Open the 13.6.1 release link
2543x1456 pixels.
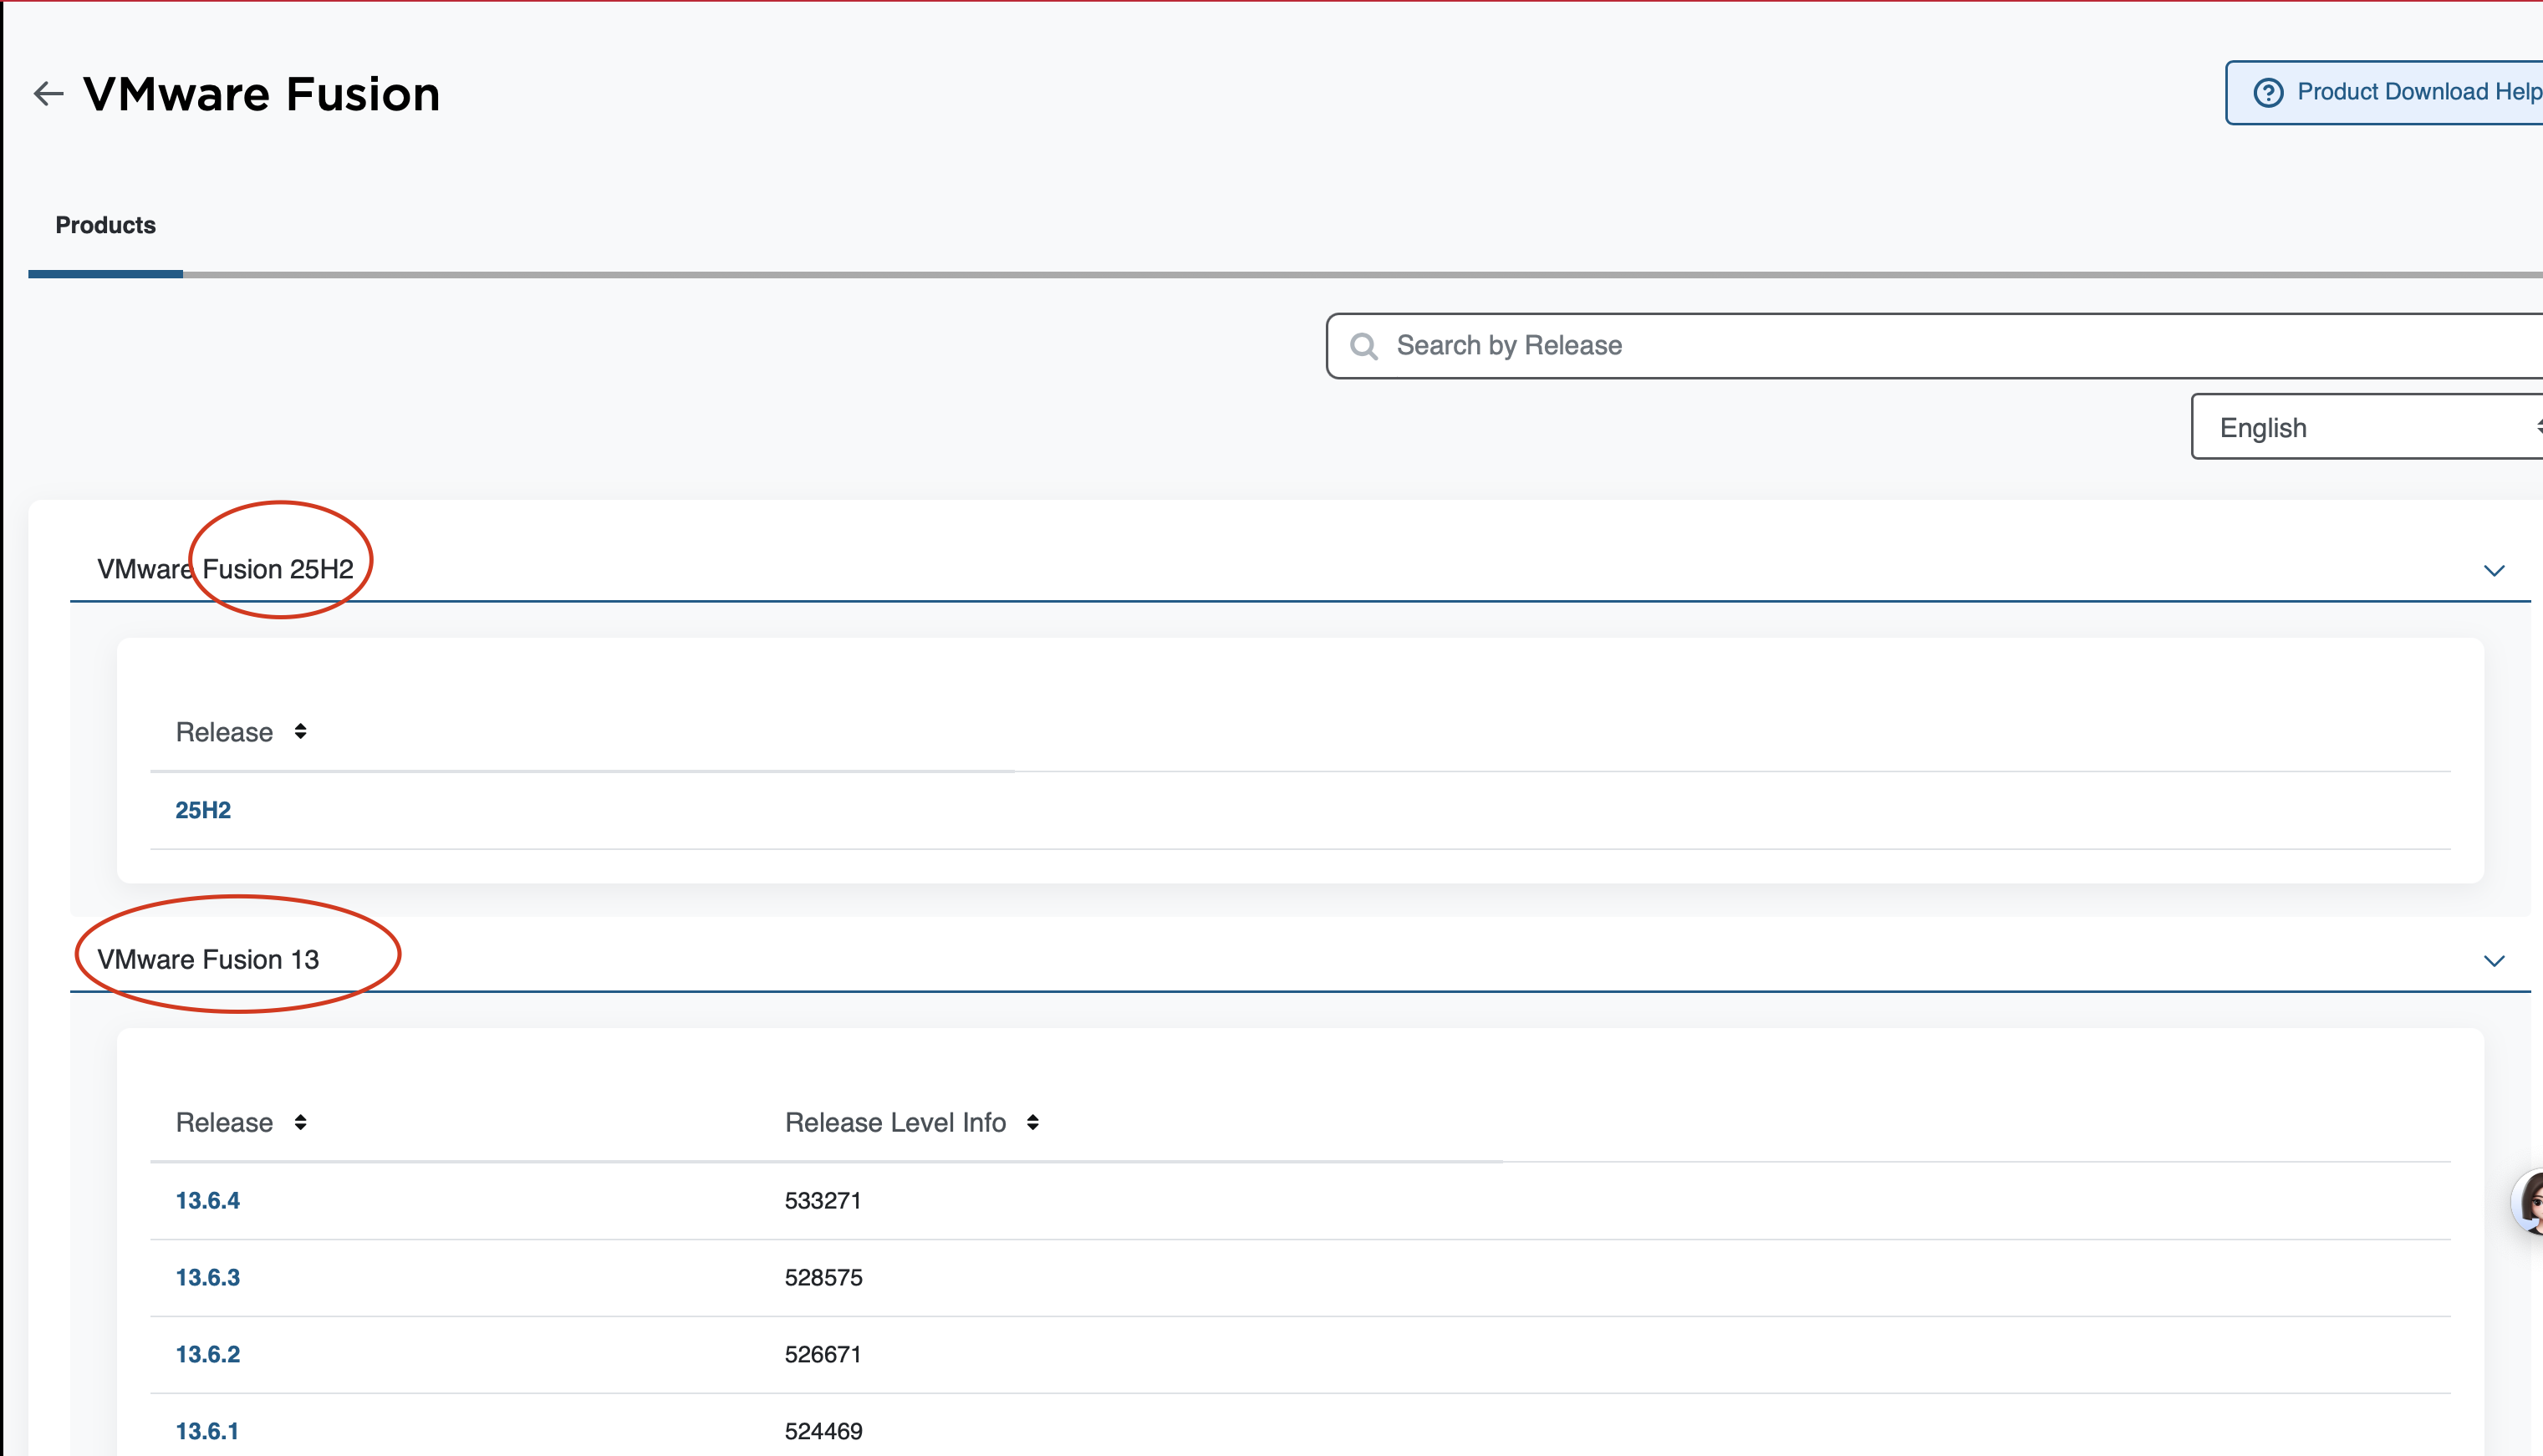tap(207, 1431)
